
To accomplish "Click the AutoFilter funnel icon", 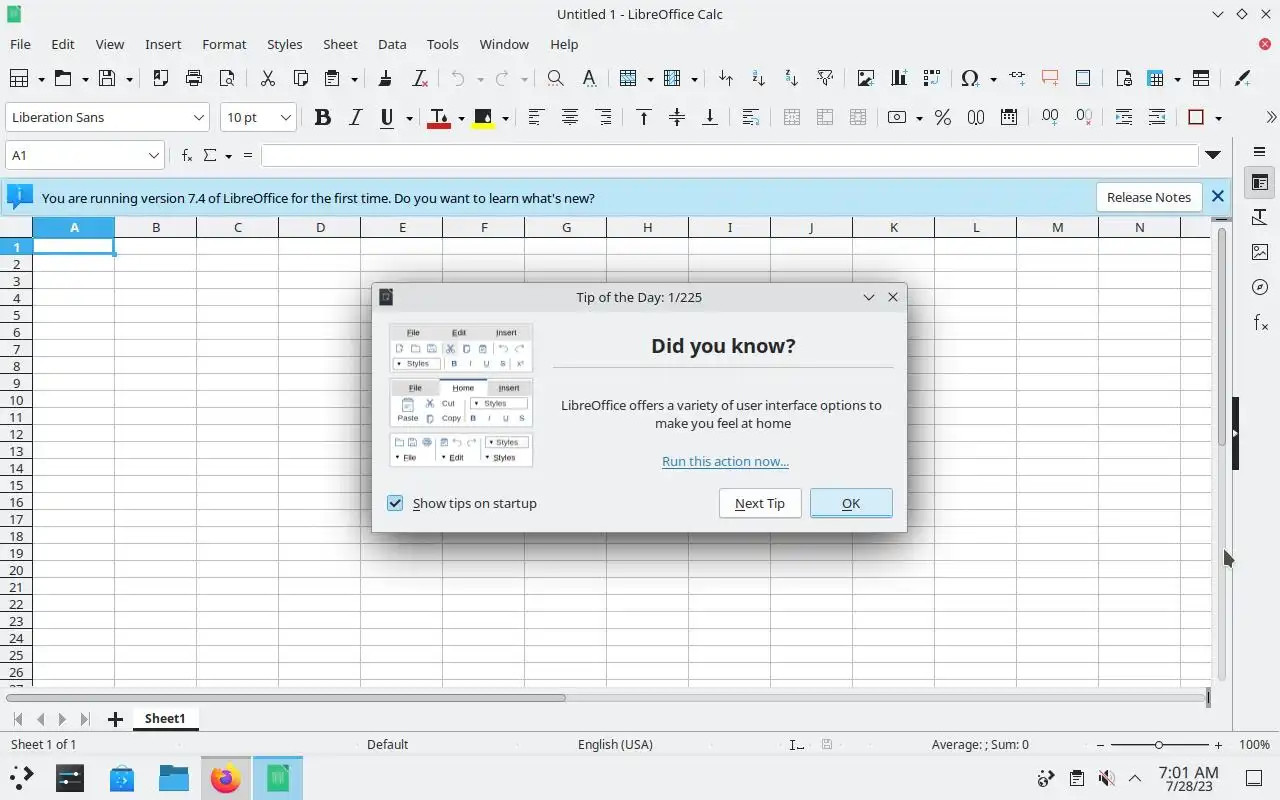I will pyautogui.click(x=825, y=78).
